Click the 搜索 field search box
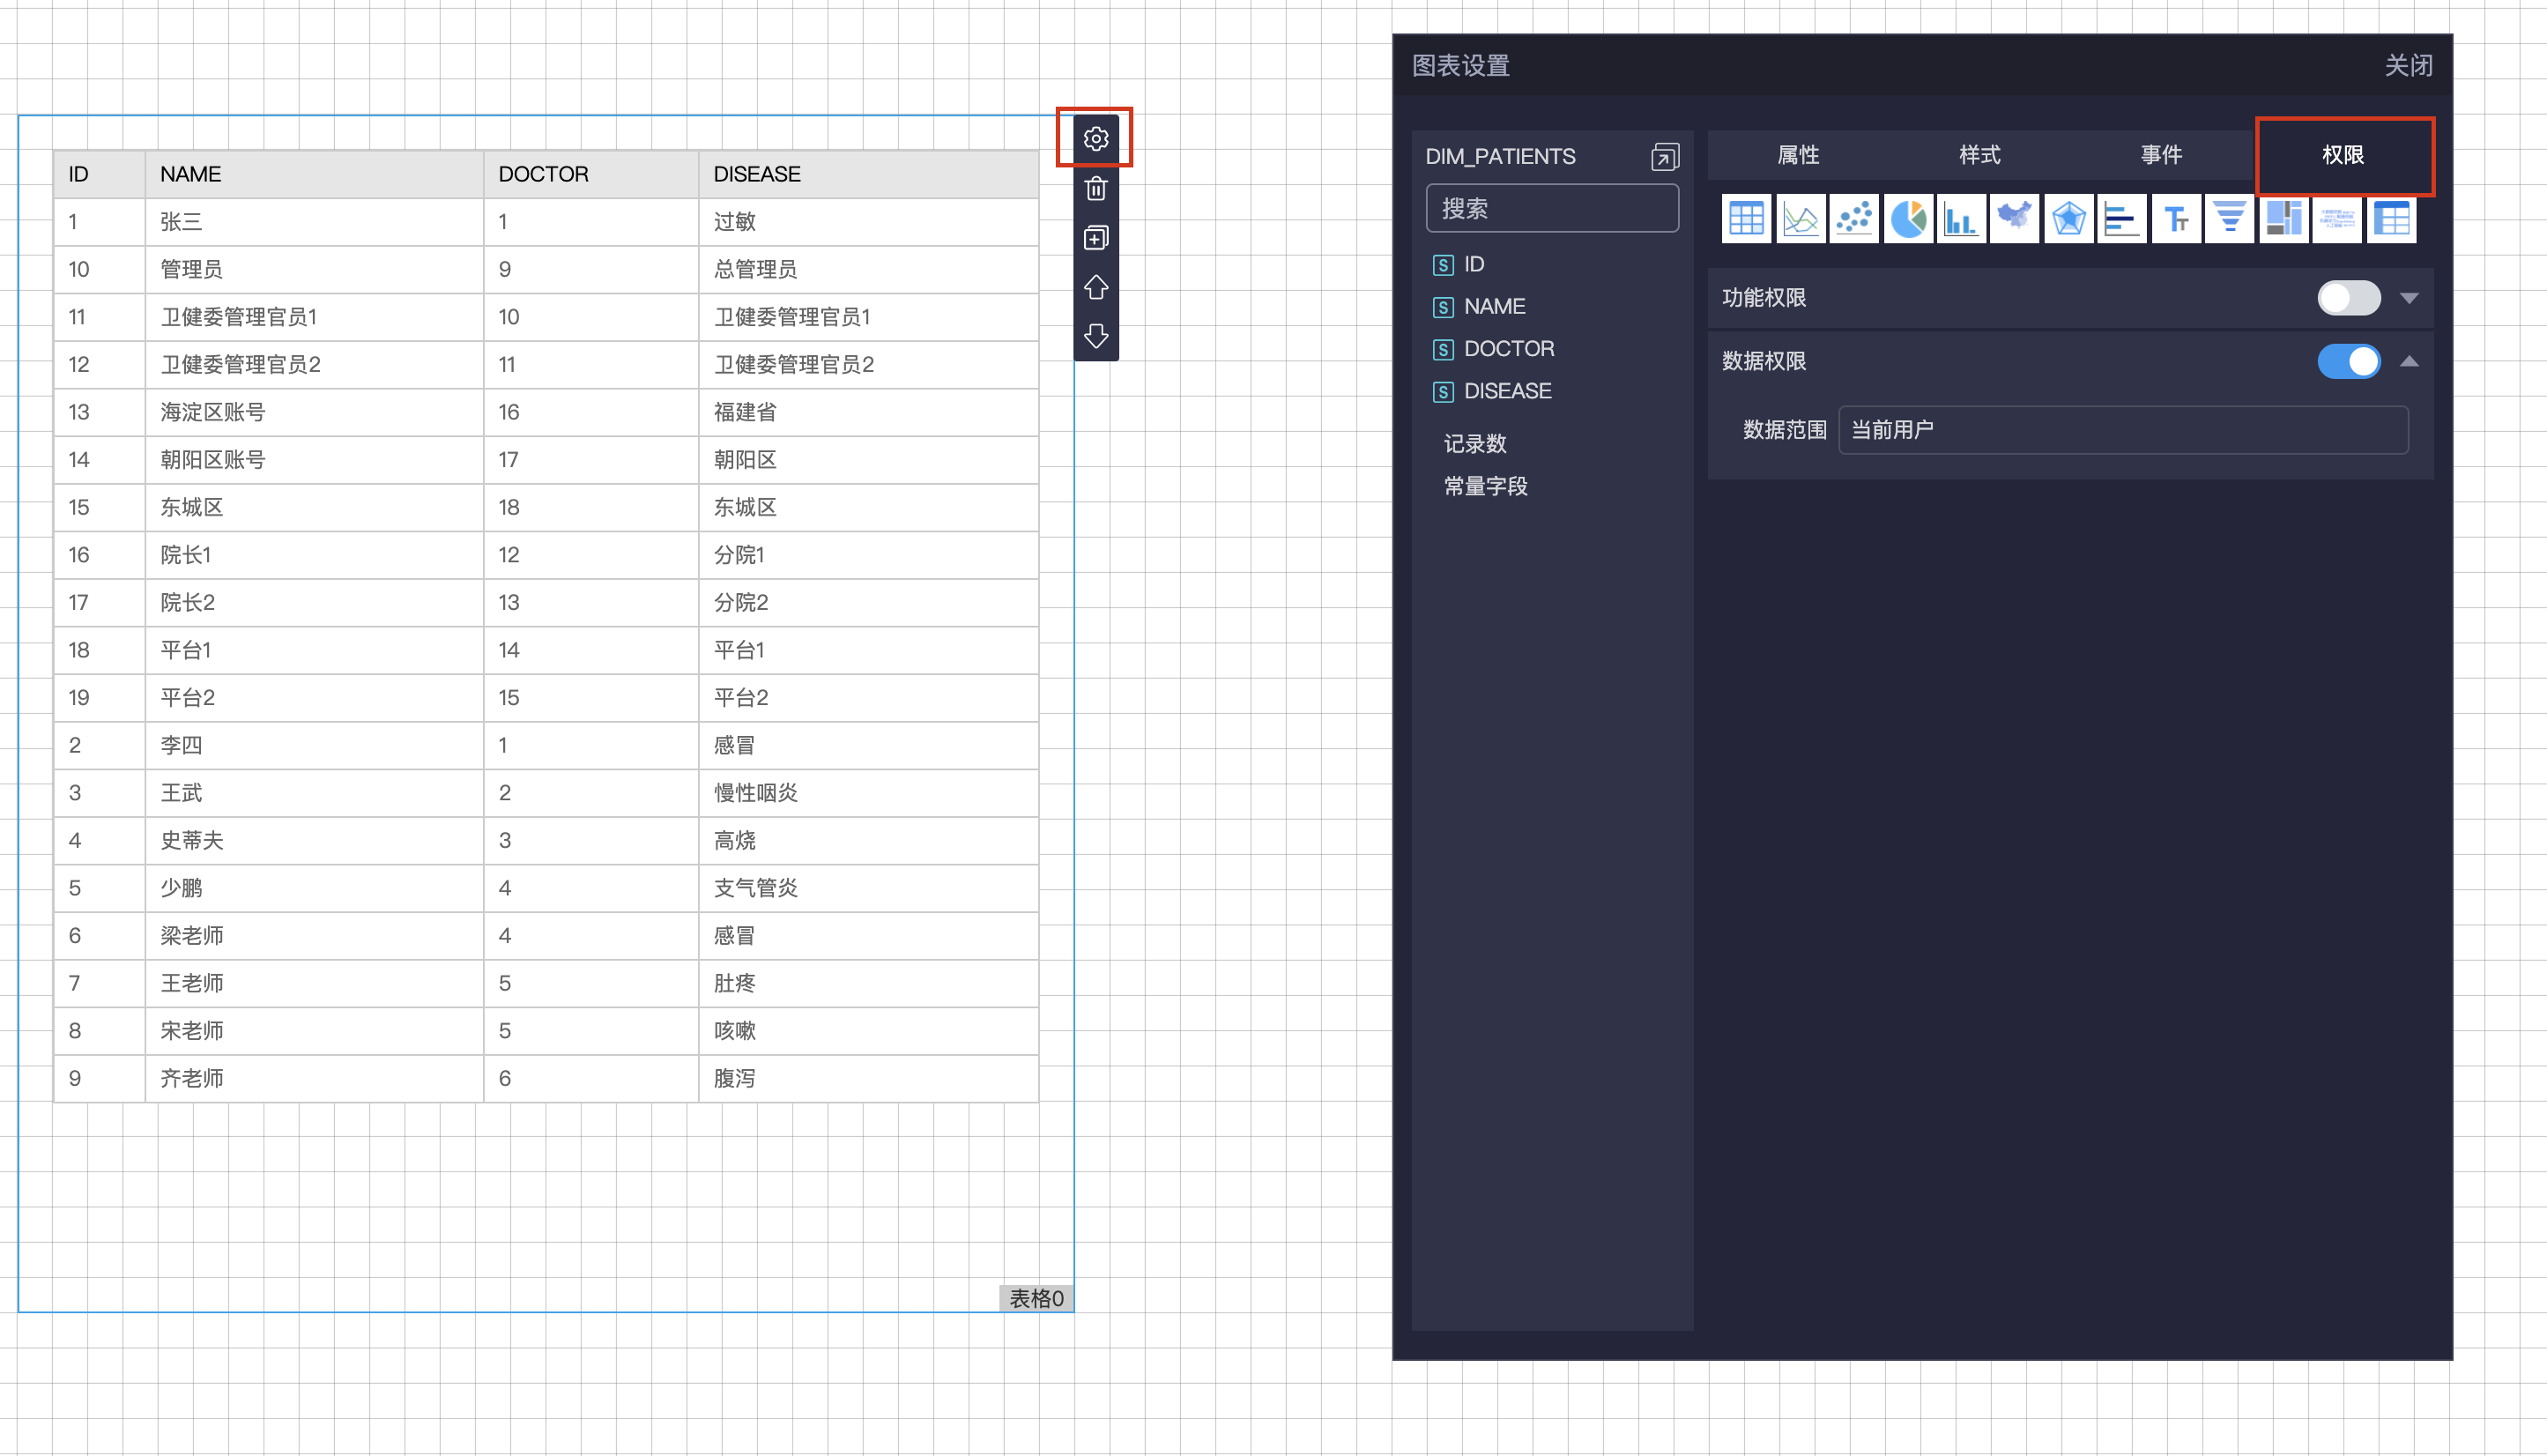 1551,209
